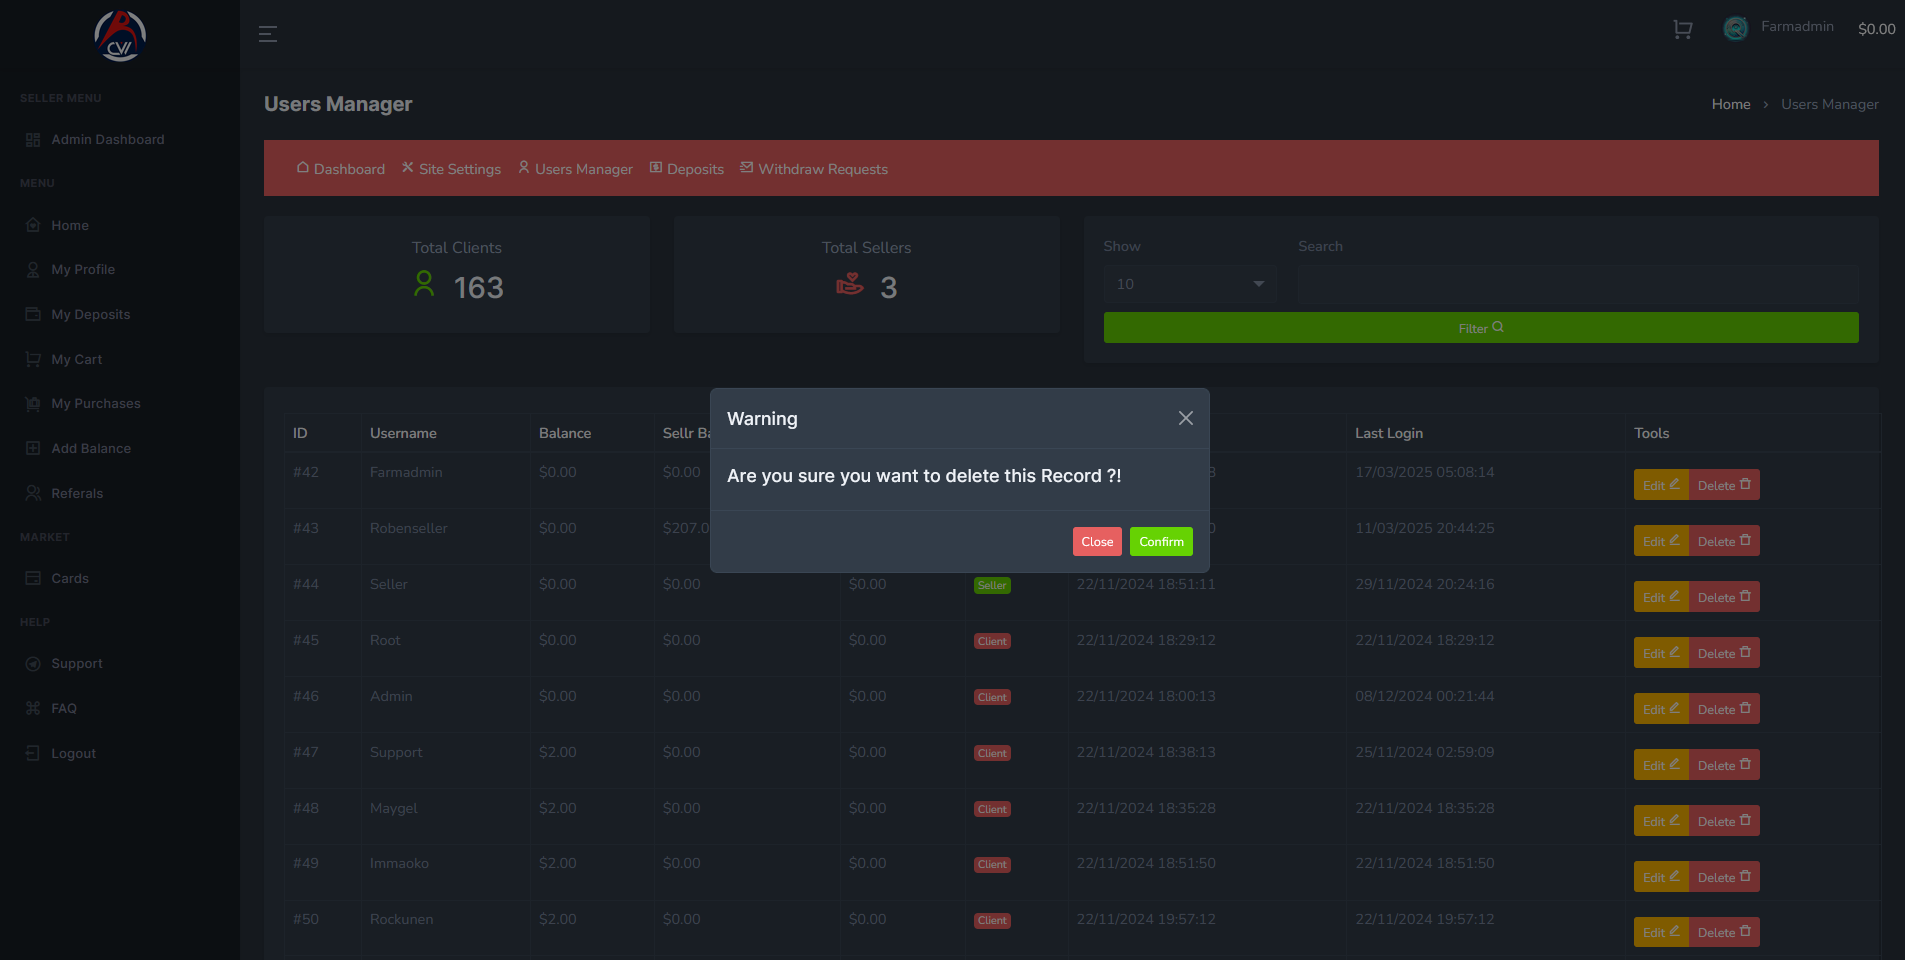Edit the user named Seller
Viewport: 1905px width, 960px height.
pyautogui.click(x=1661, y=597)
